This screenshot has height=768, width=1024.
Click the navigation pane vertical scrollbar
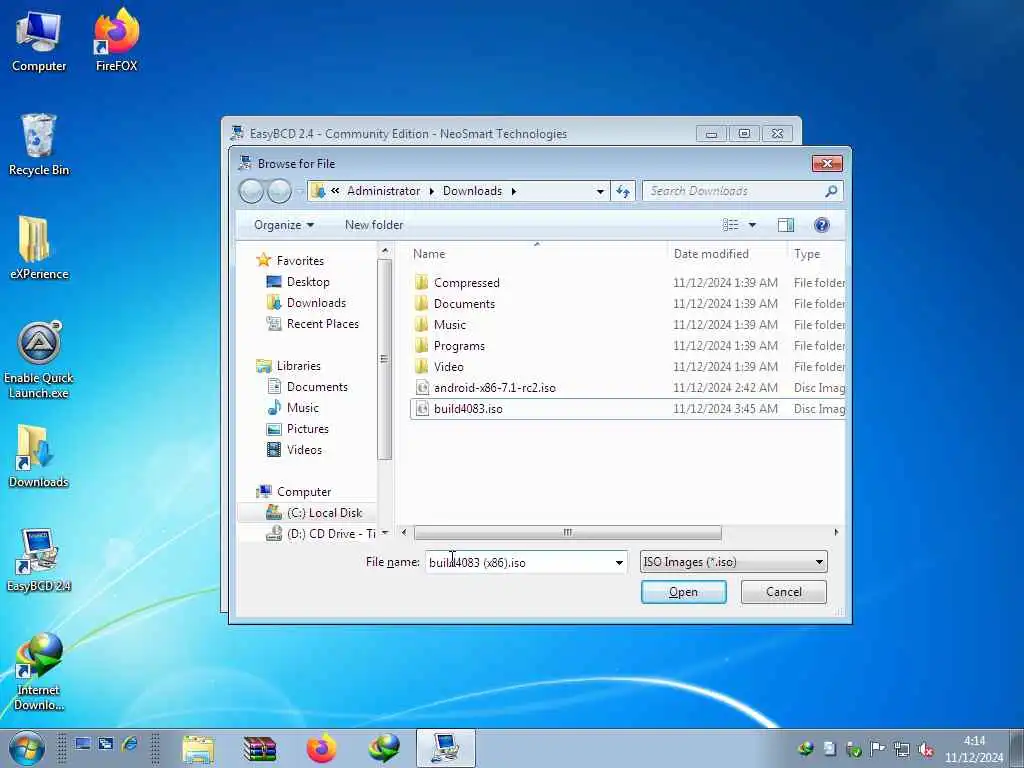pyautogui.click(x=385, y=359)
